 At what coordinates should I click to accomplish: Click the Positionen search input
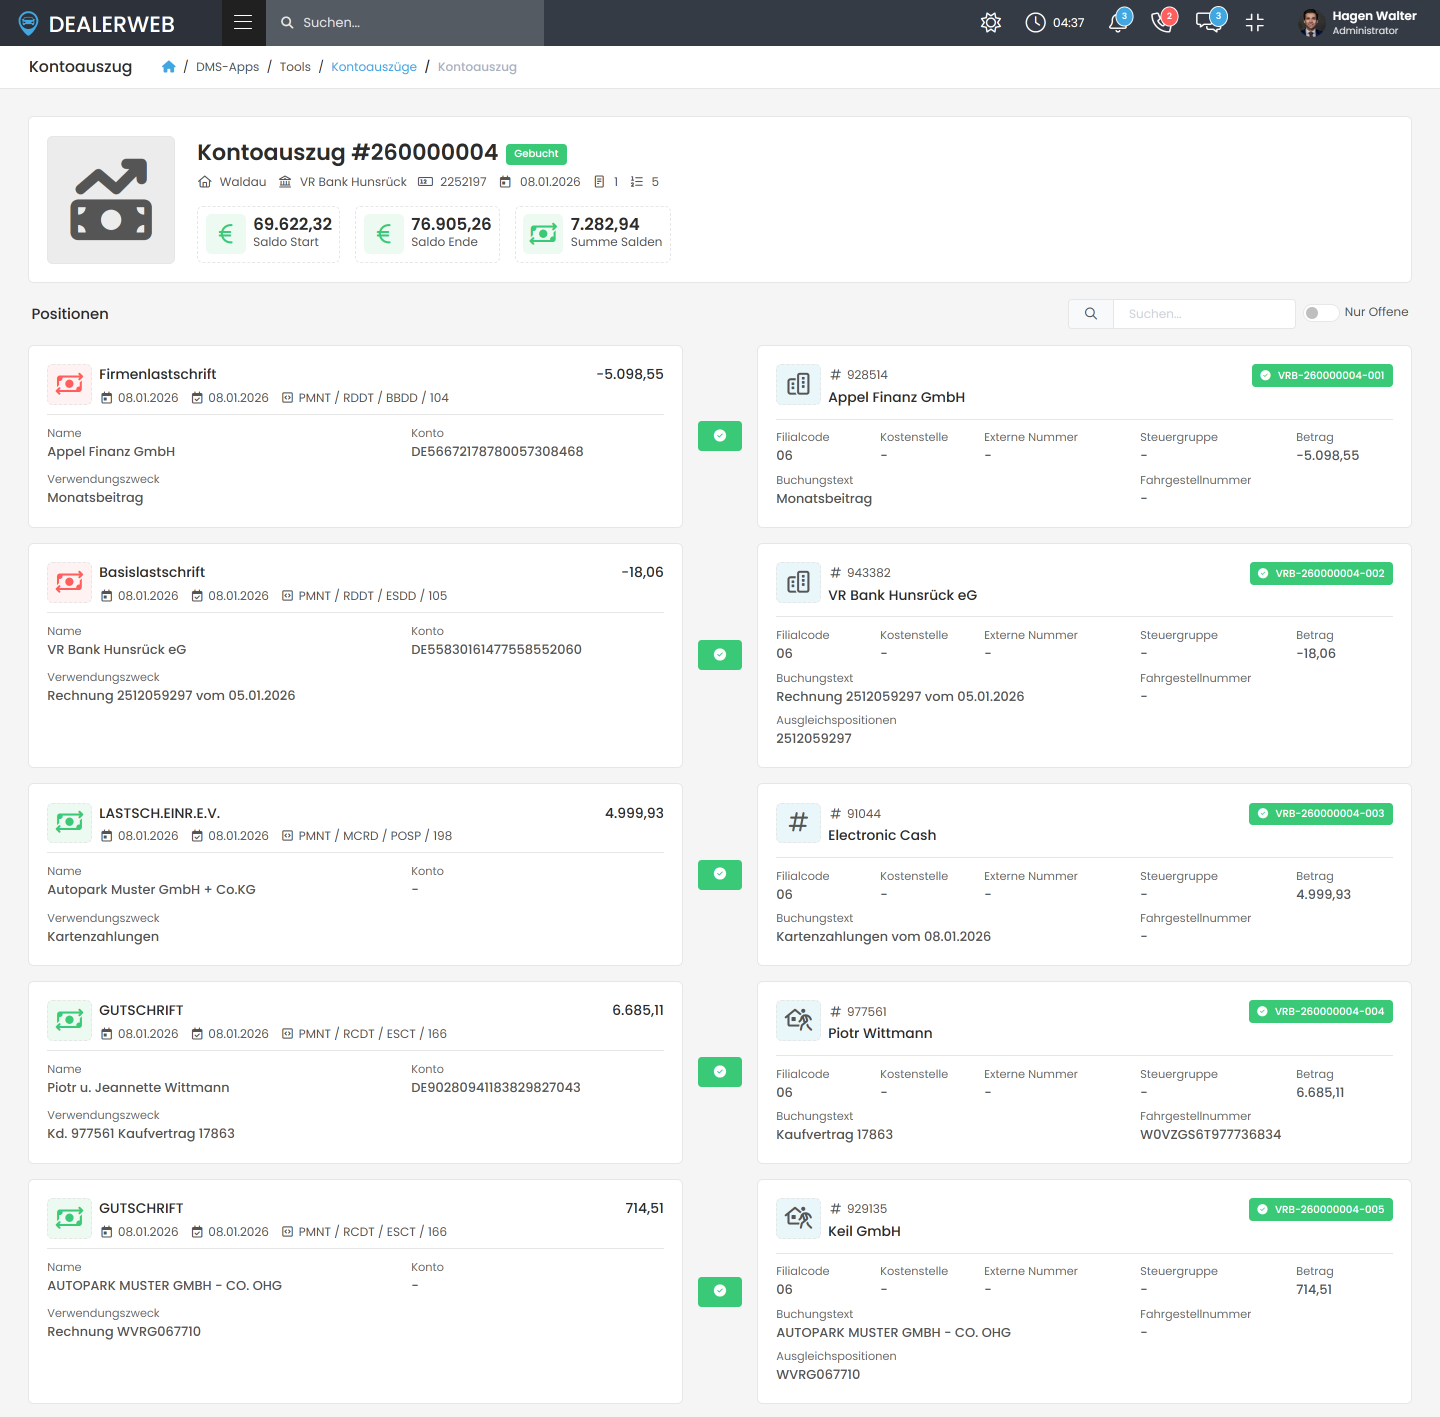1204,314
